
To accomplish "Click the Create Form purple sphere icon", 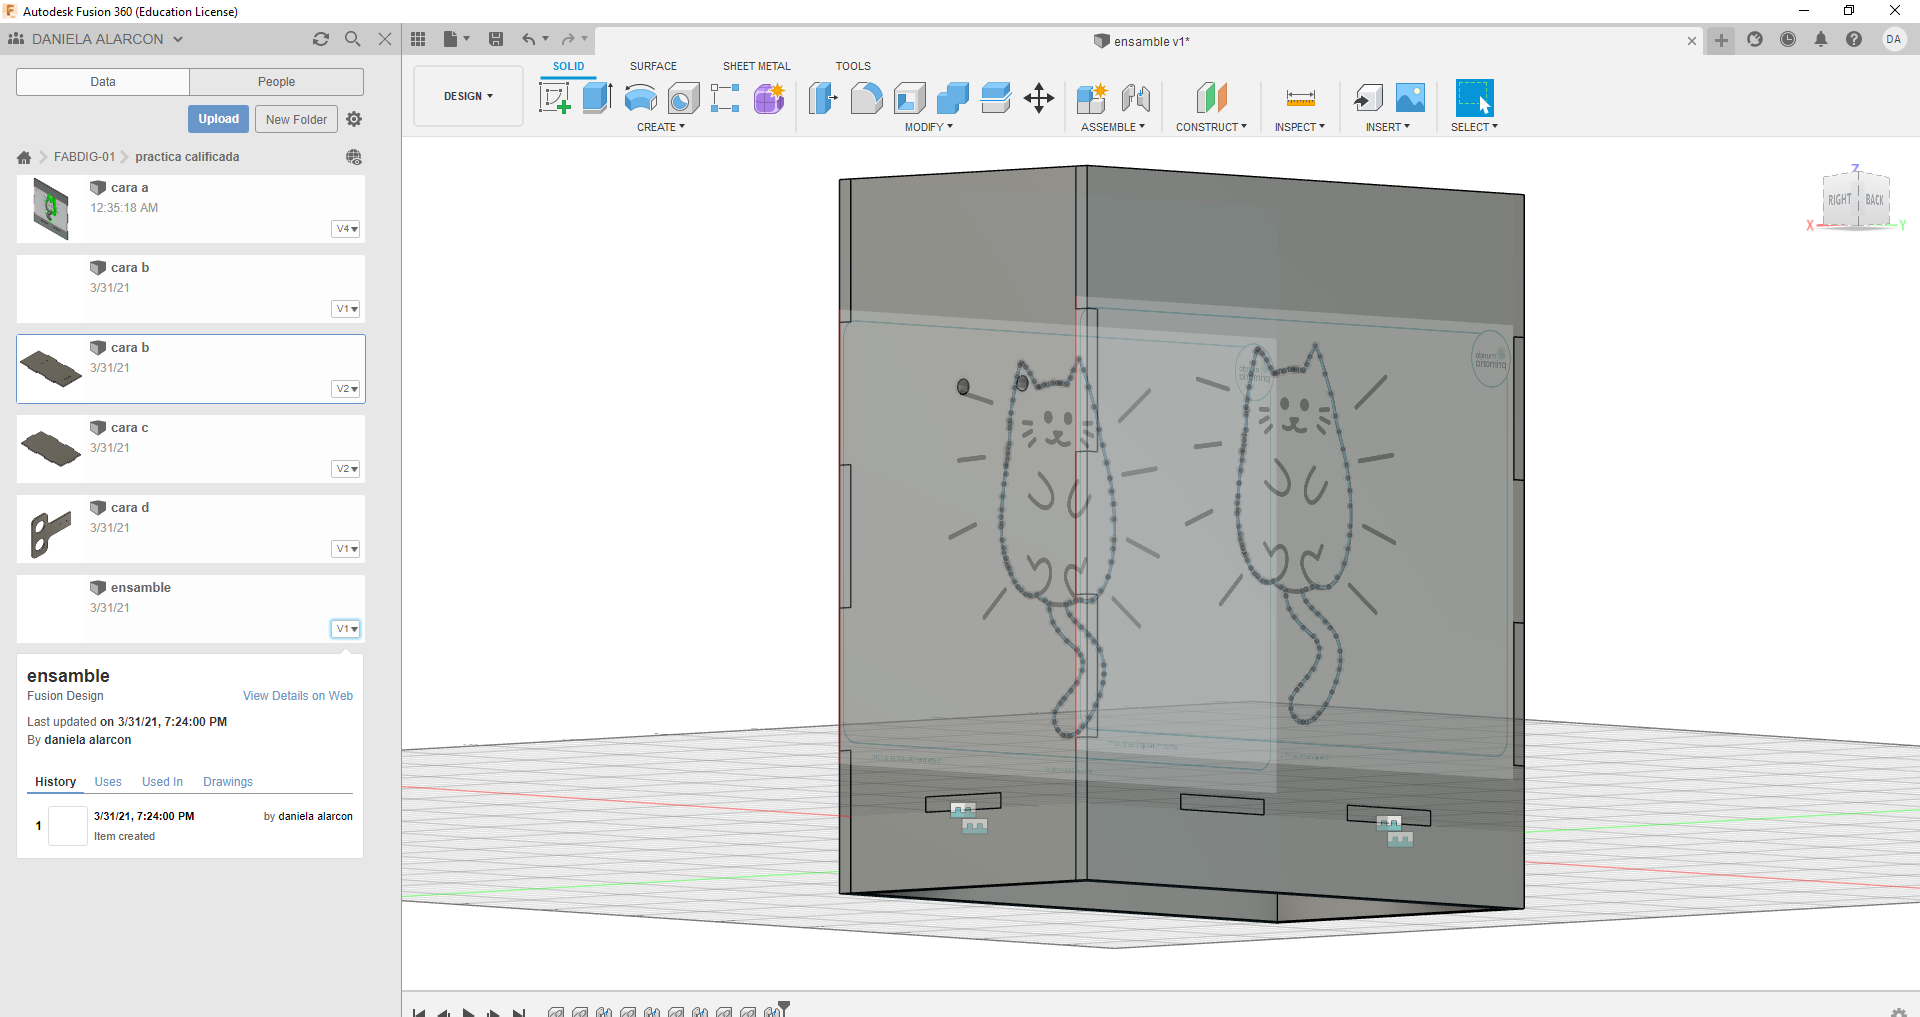I will click(769, 98).
